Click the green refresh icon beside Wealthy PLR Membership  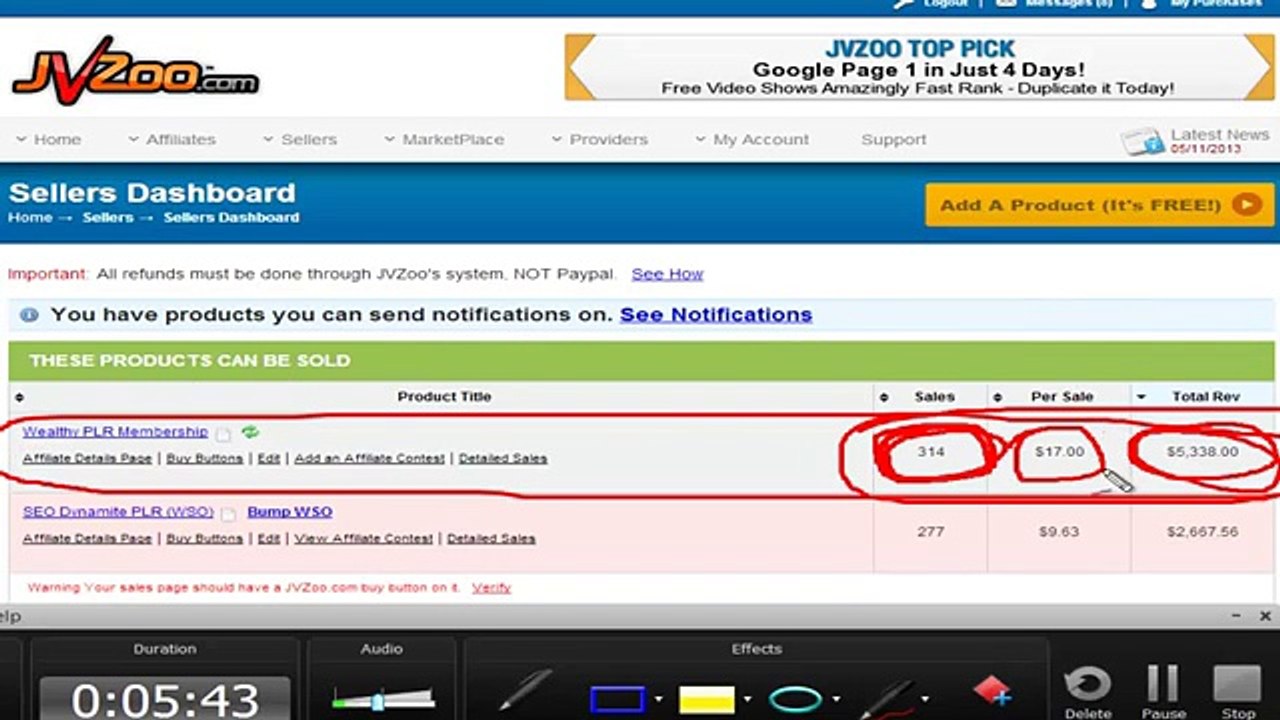[x=250, y=432]
